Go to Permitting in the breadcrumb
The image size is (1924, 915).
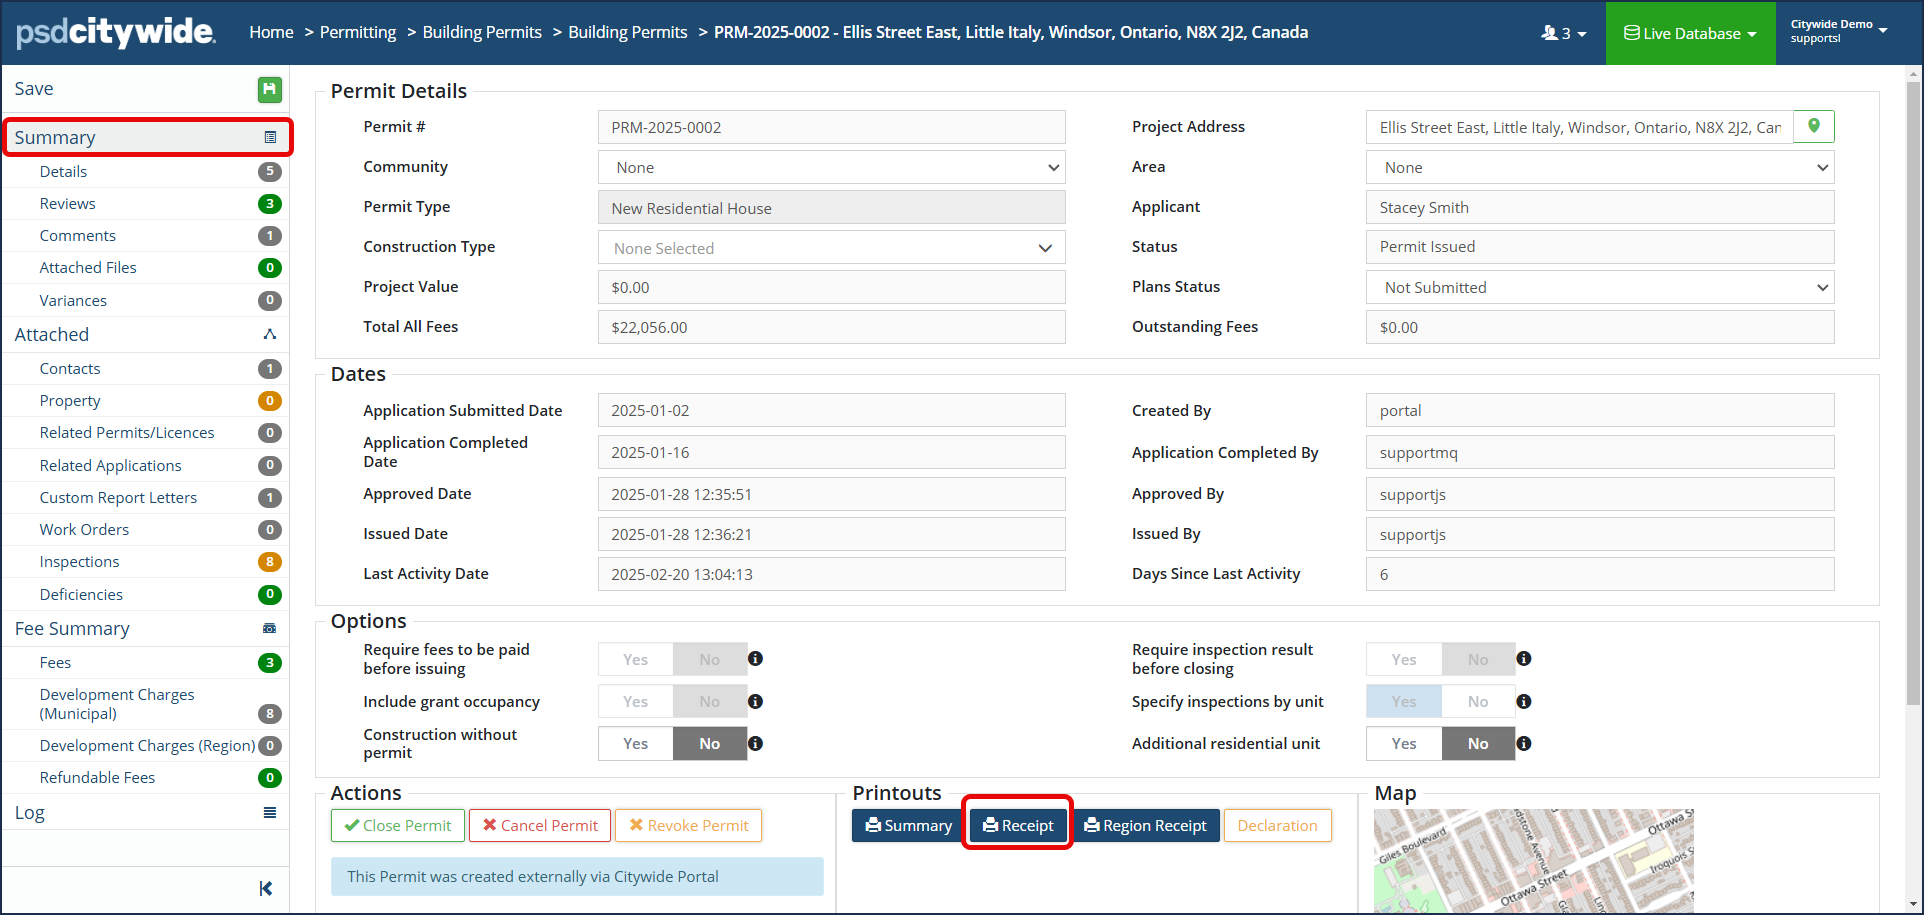[x=358, y=32]
